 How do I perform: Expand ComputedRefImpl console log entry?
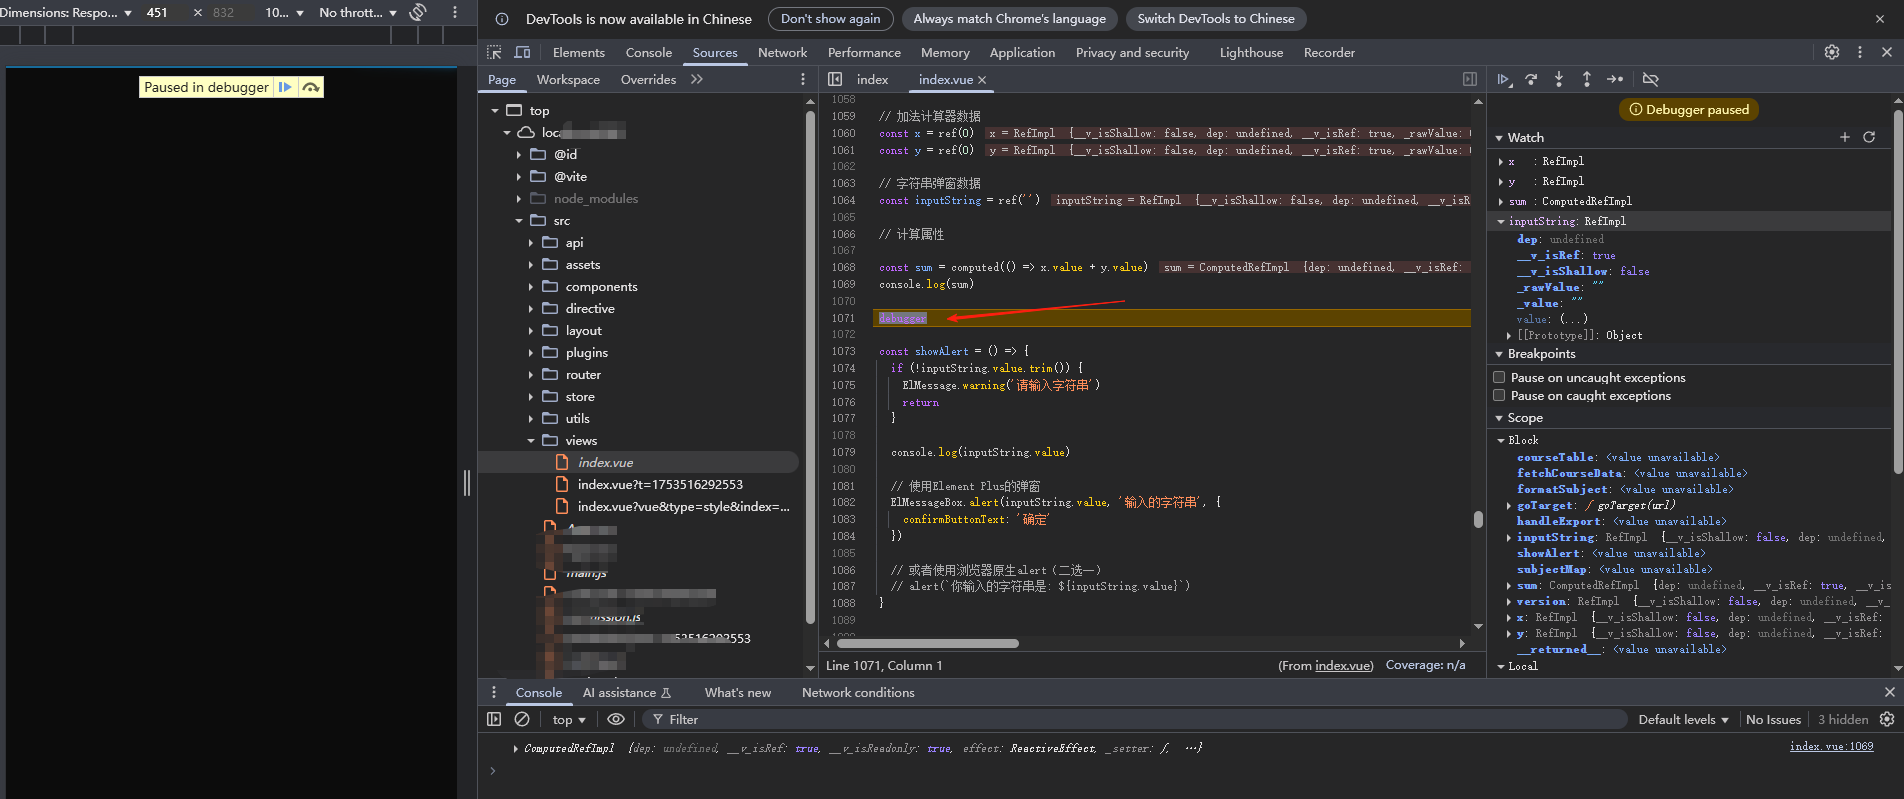[515, 748]
